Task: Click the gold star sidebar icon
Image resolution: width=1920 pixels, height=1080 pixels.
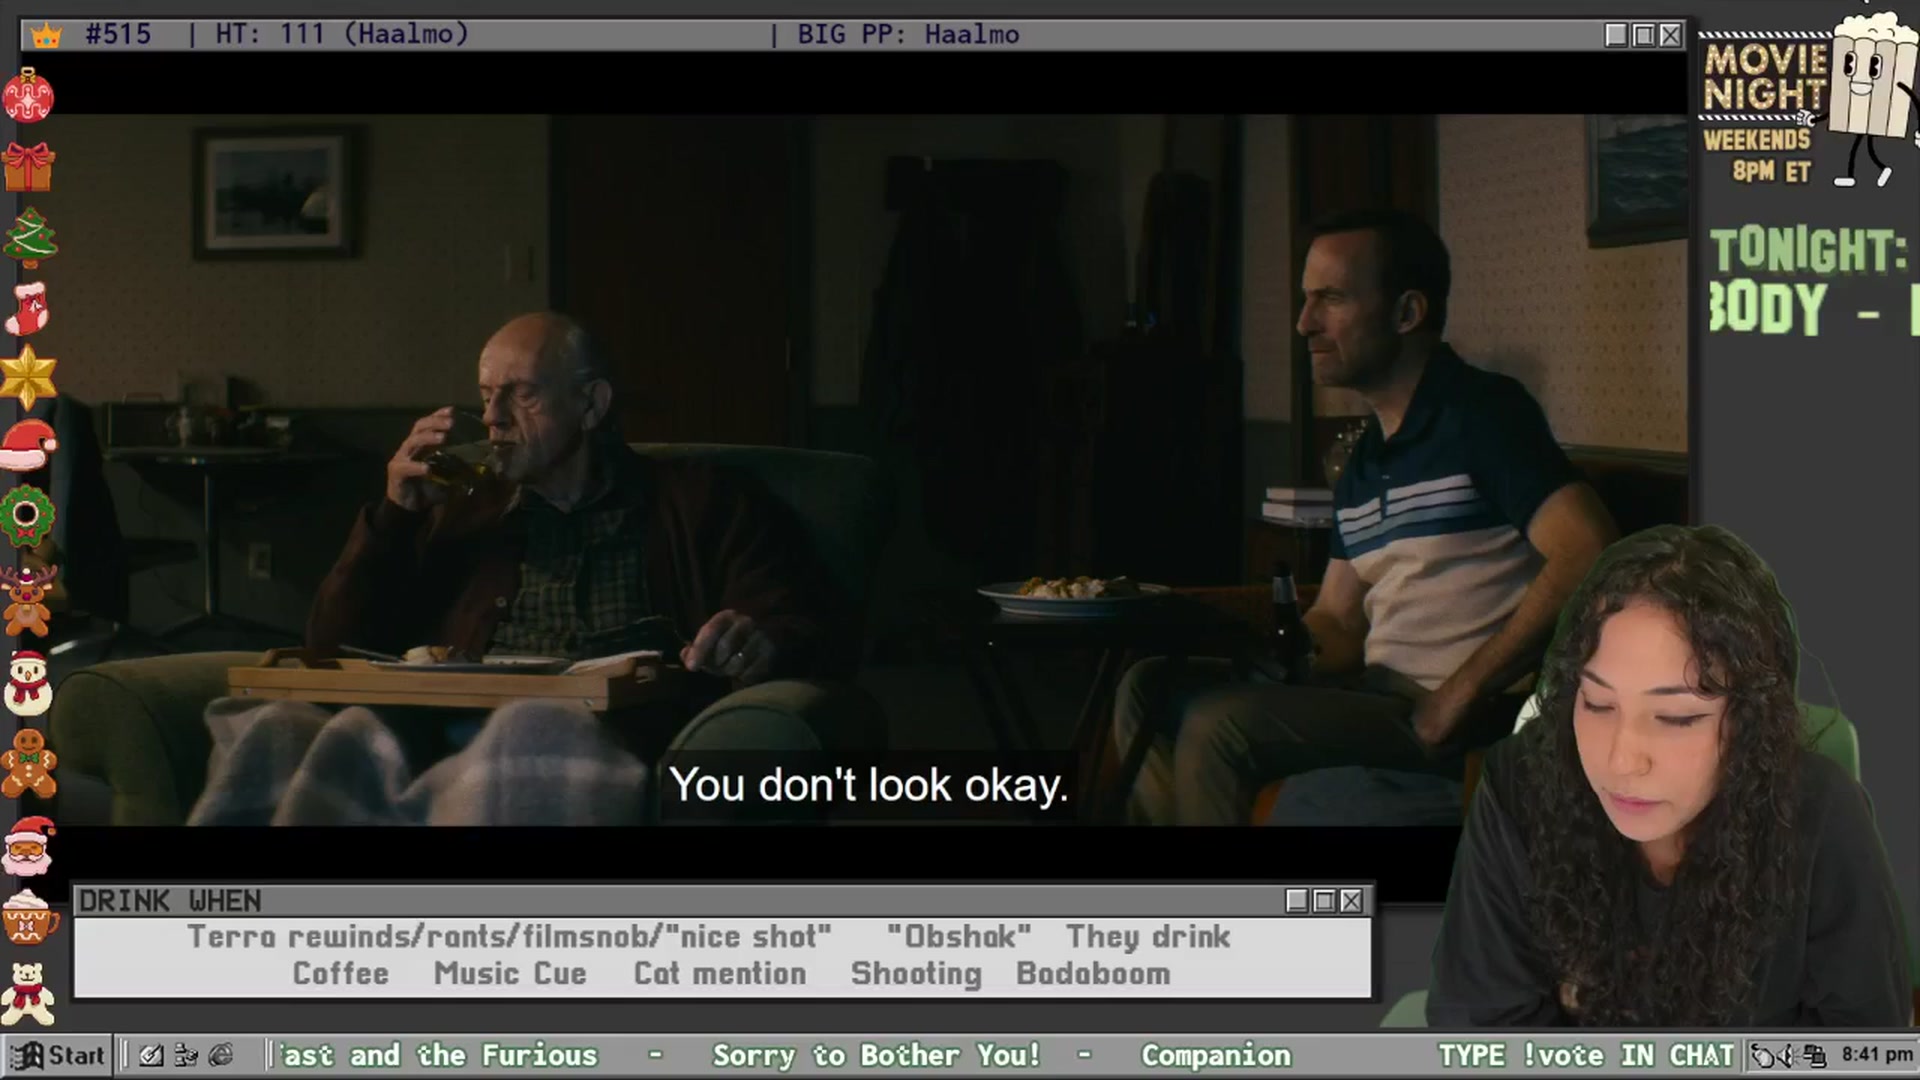Action: (x=28, y=377)
